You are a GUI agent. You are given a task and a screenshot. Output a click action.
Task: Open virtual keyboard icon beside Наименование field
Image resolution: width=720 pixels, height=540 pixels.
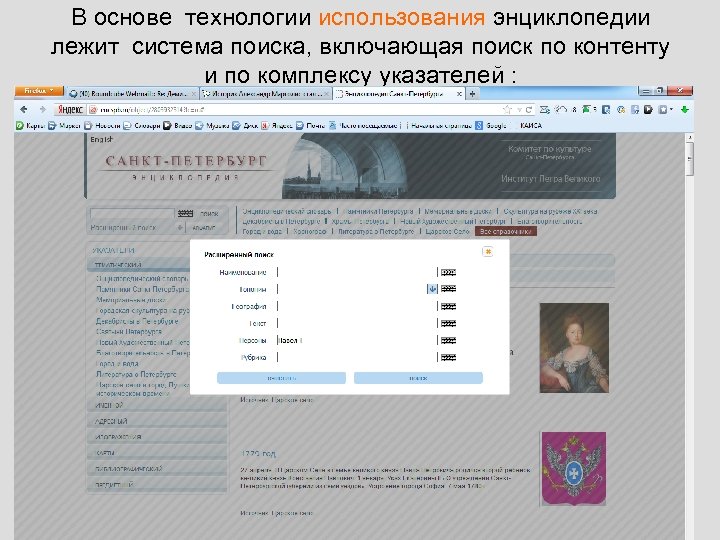448,272
